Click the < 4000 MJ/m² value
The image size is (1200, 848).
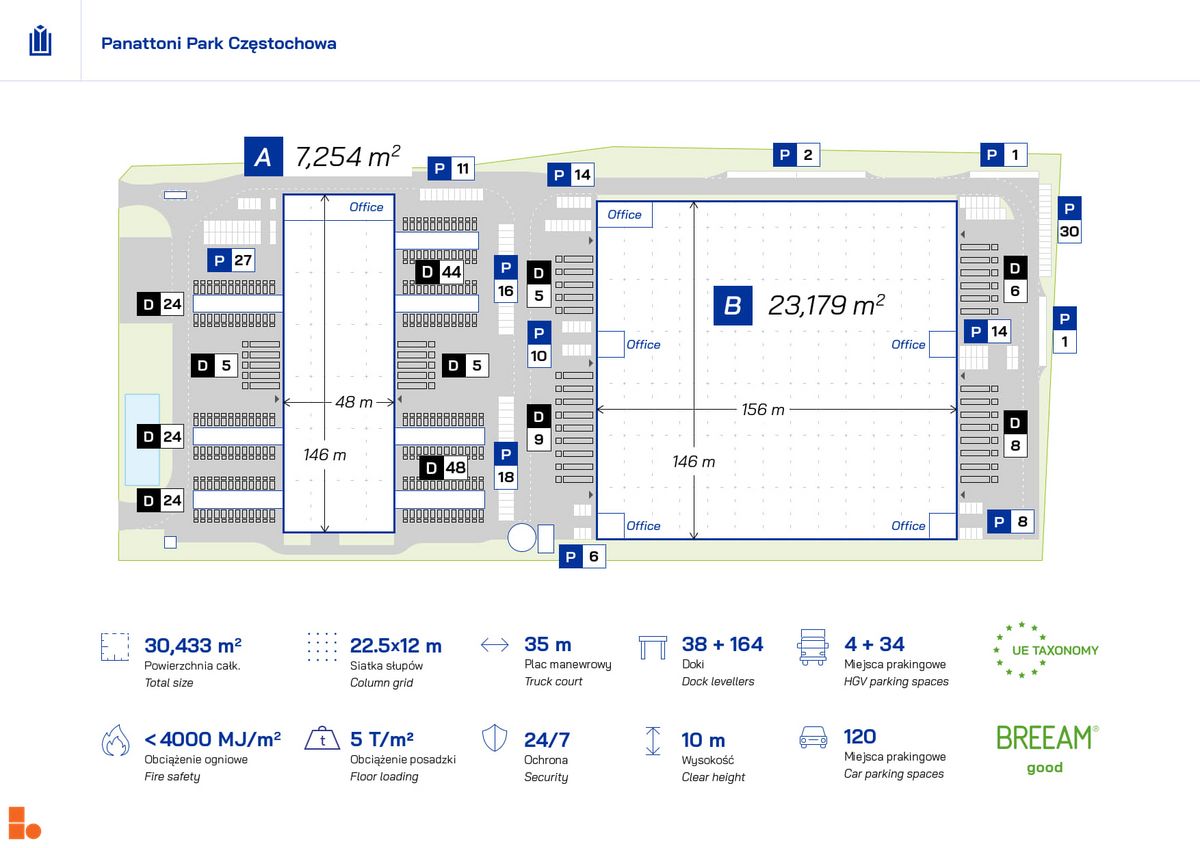pos(212,740)
